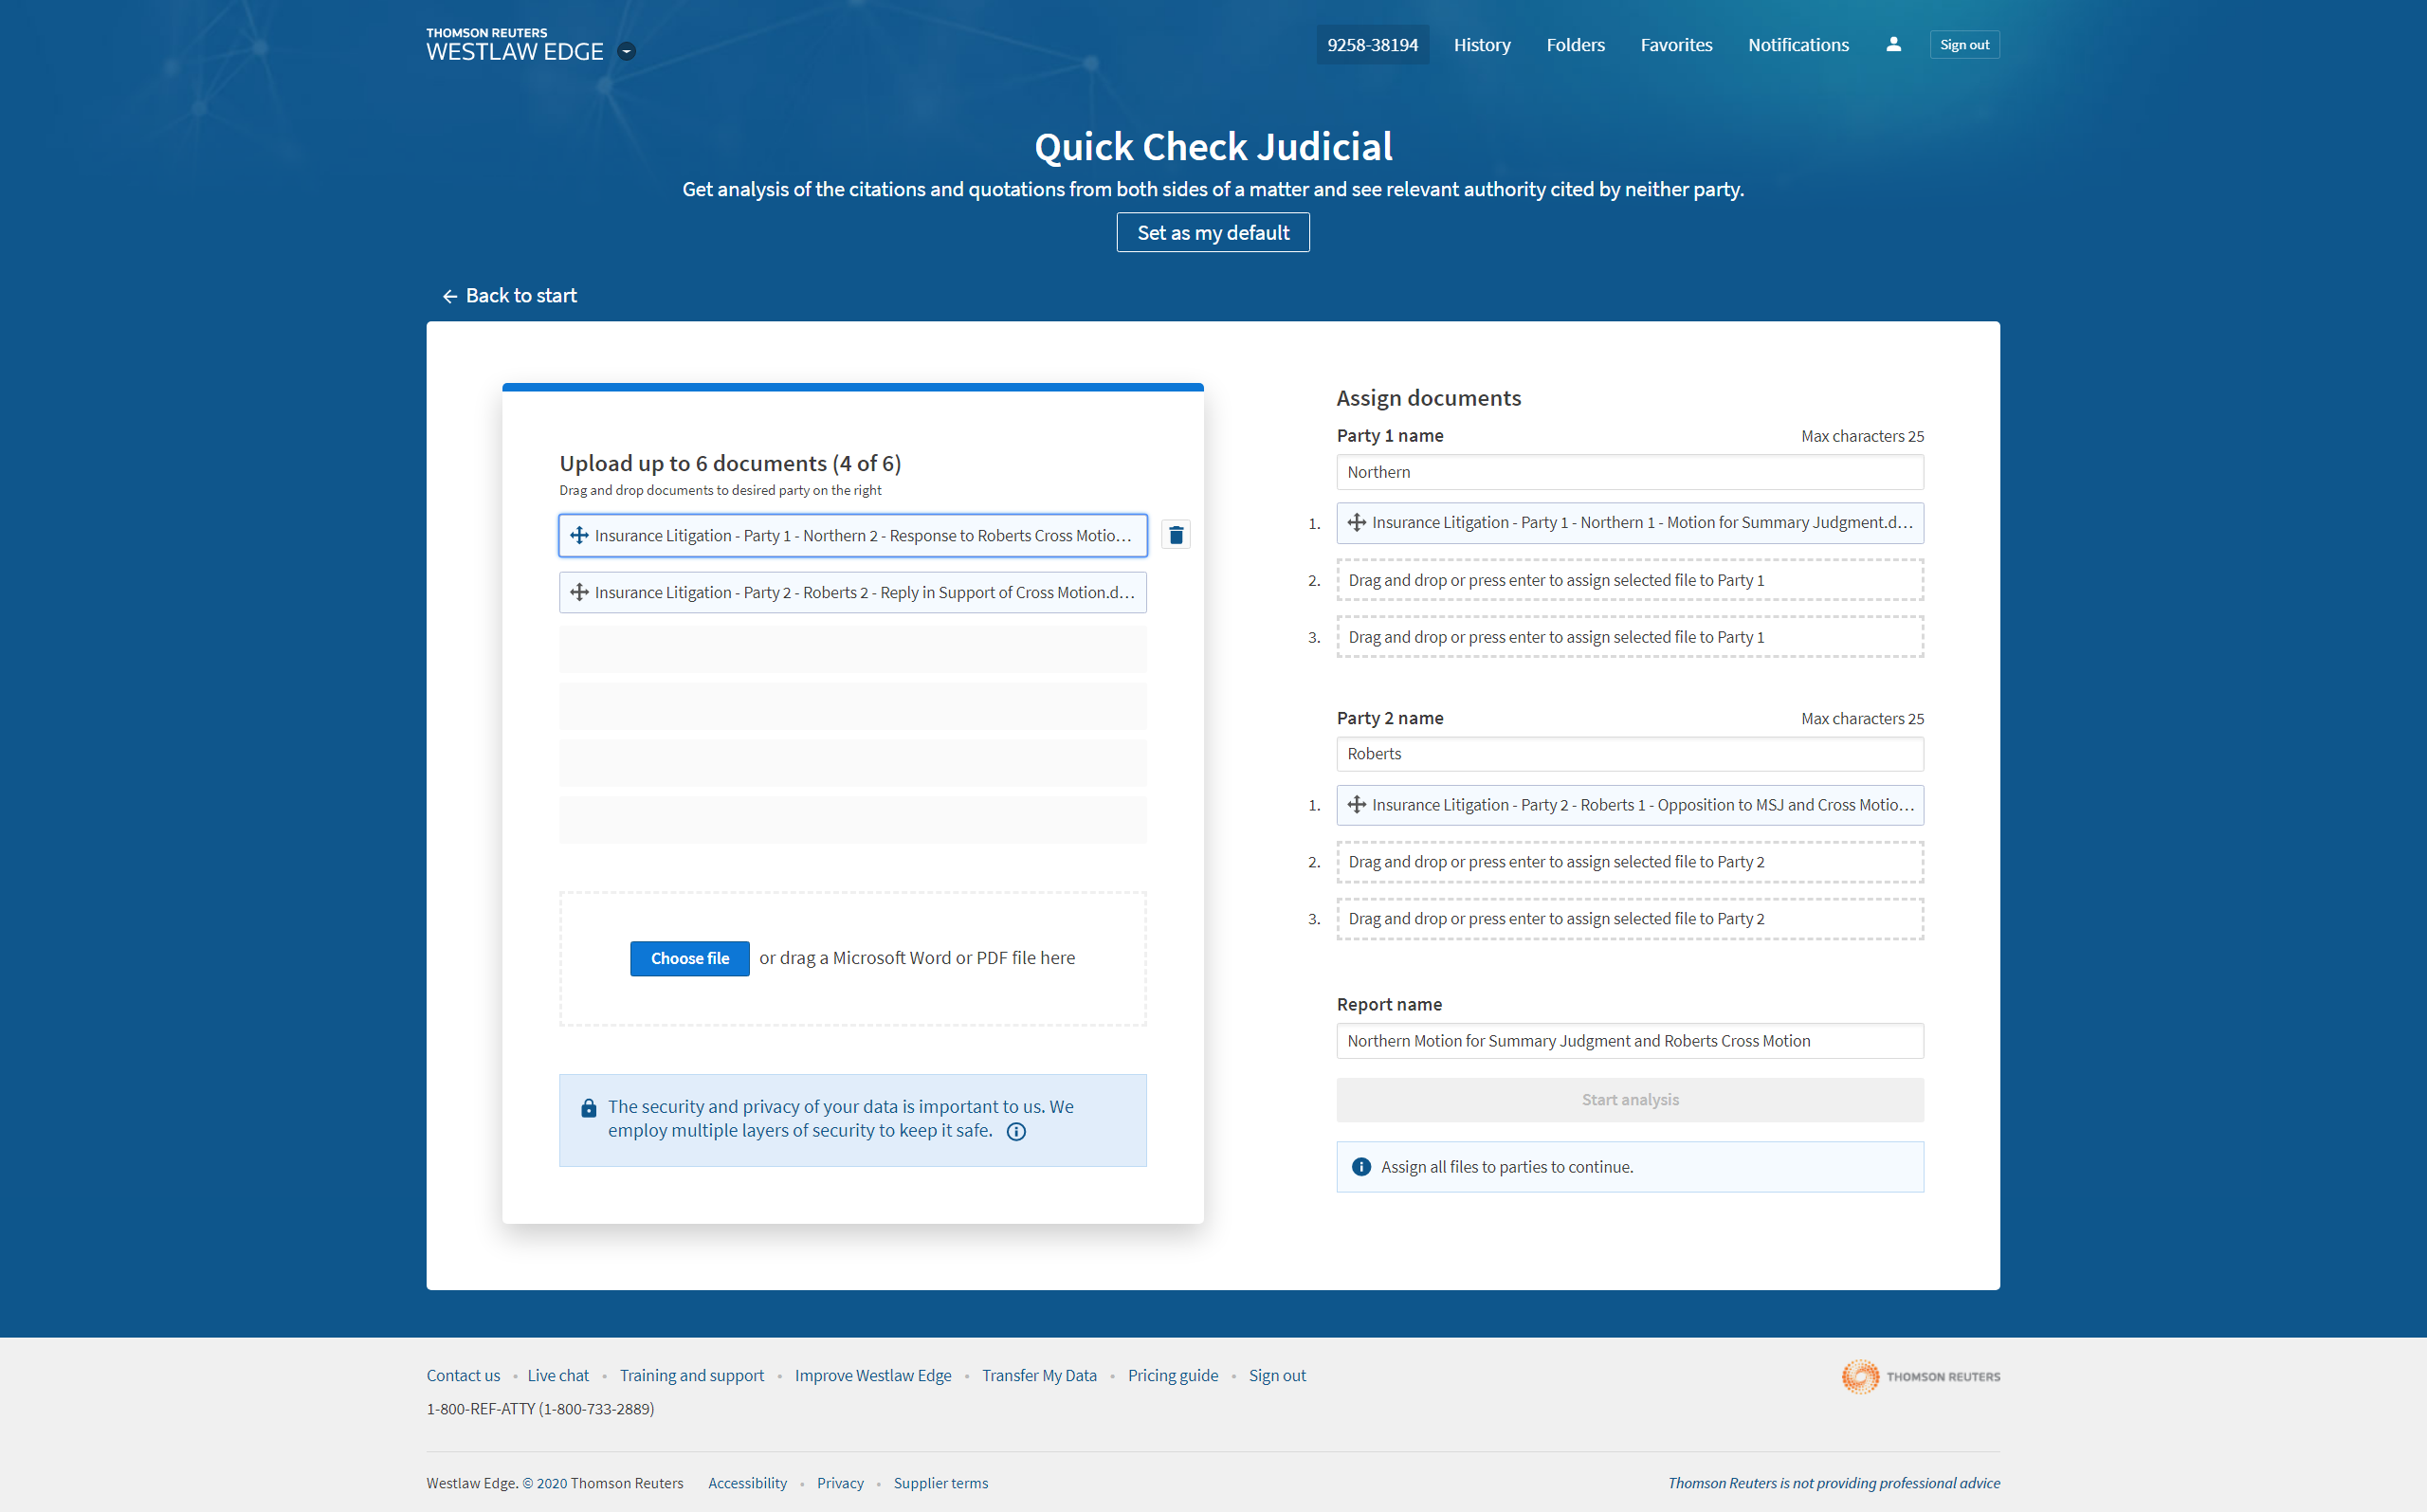Open client ID 9258-38194
The image size is (2427, 1512).
click(1372, 45)
